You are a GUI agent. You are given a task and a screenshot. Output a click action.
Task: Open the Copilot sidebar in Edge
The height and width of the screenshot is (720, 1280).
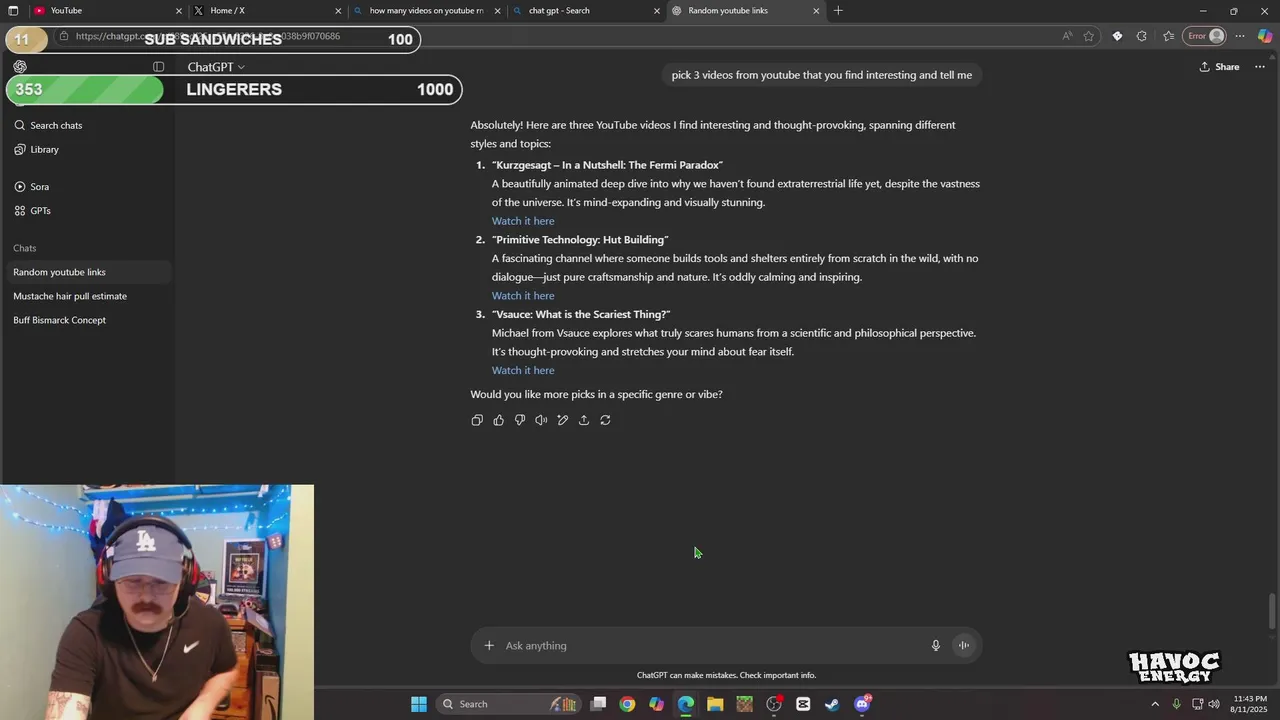pyautogui.click(x=1265, y=36)
